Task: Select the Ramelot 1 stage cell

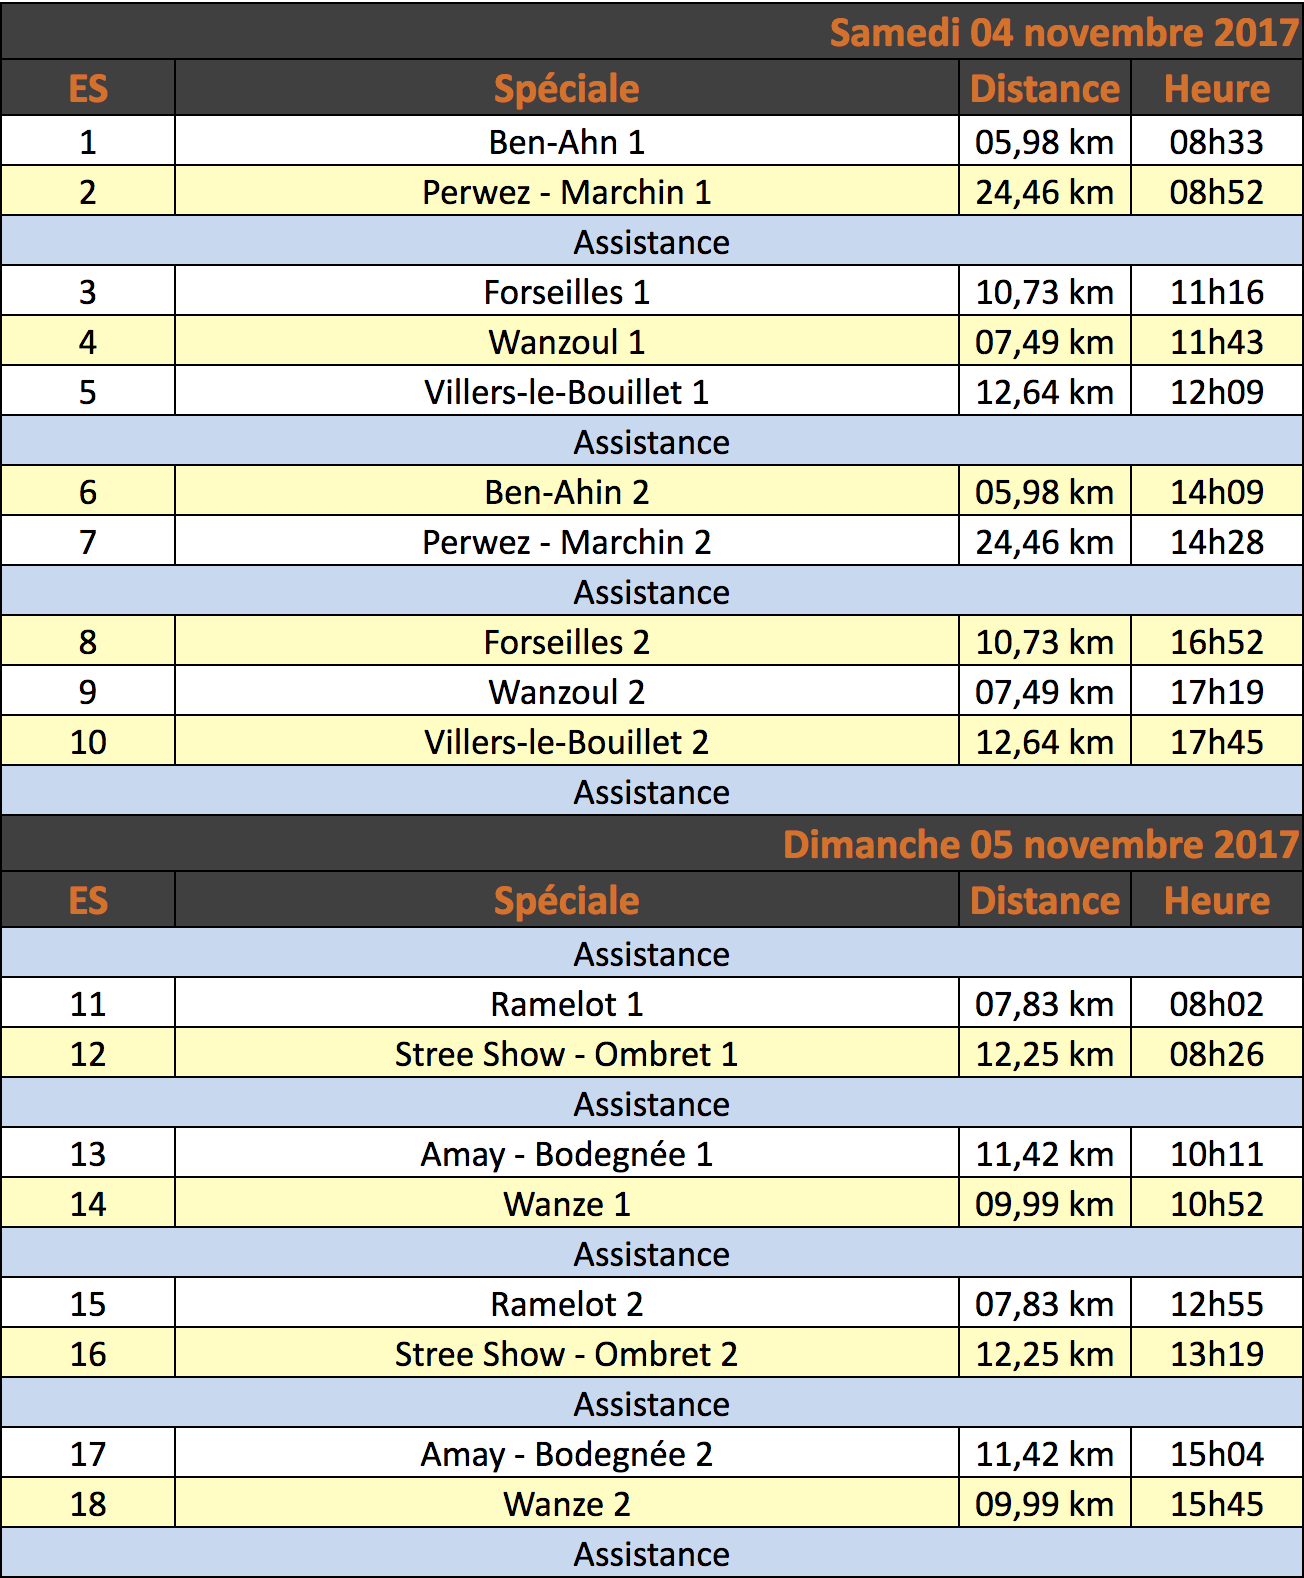Action: (x=566, y=1003)
